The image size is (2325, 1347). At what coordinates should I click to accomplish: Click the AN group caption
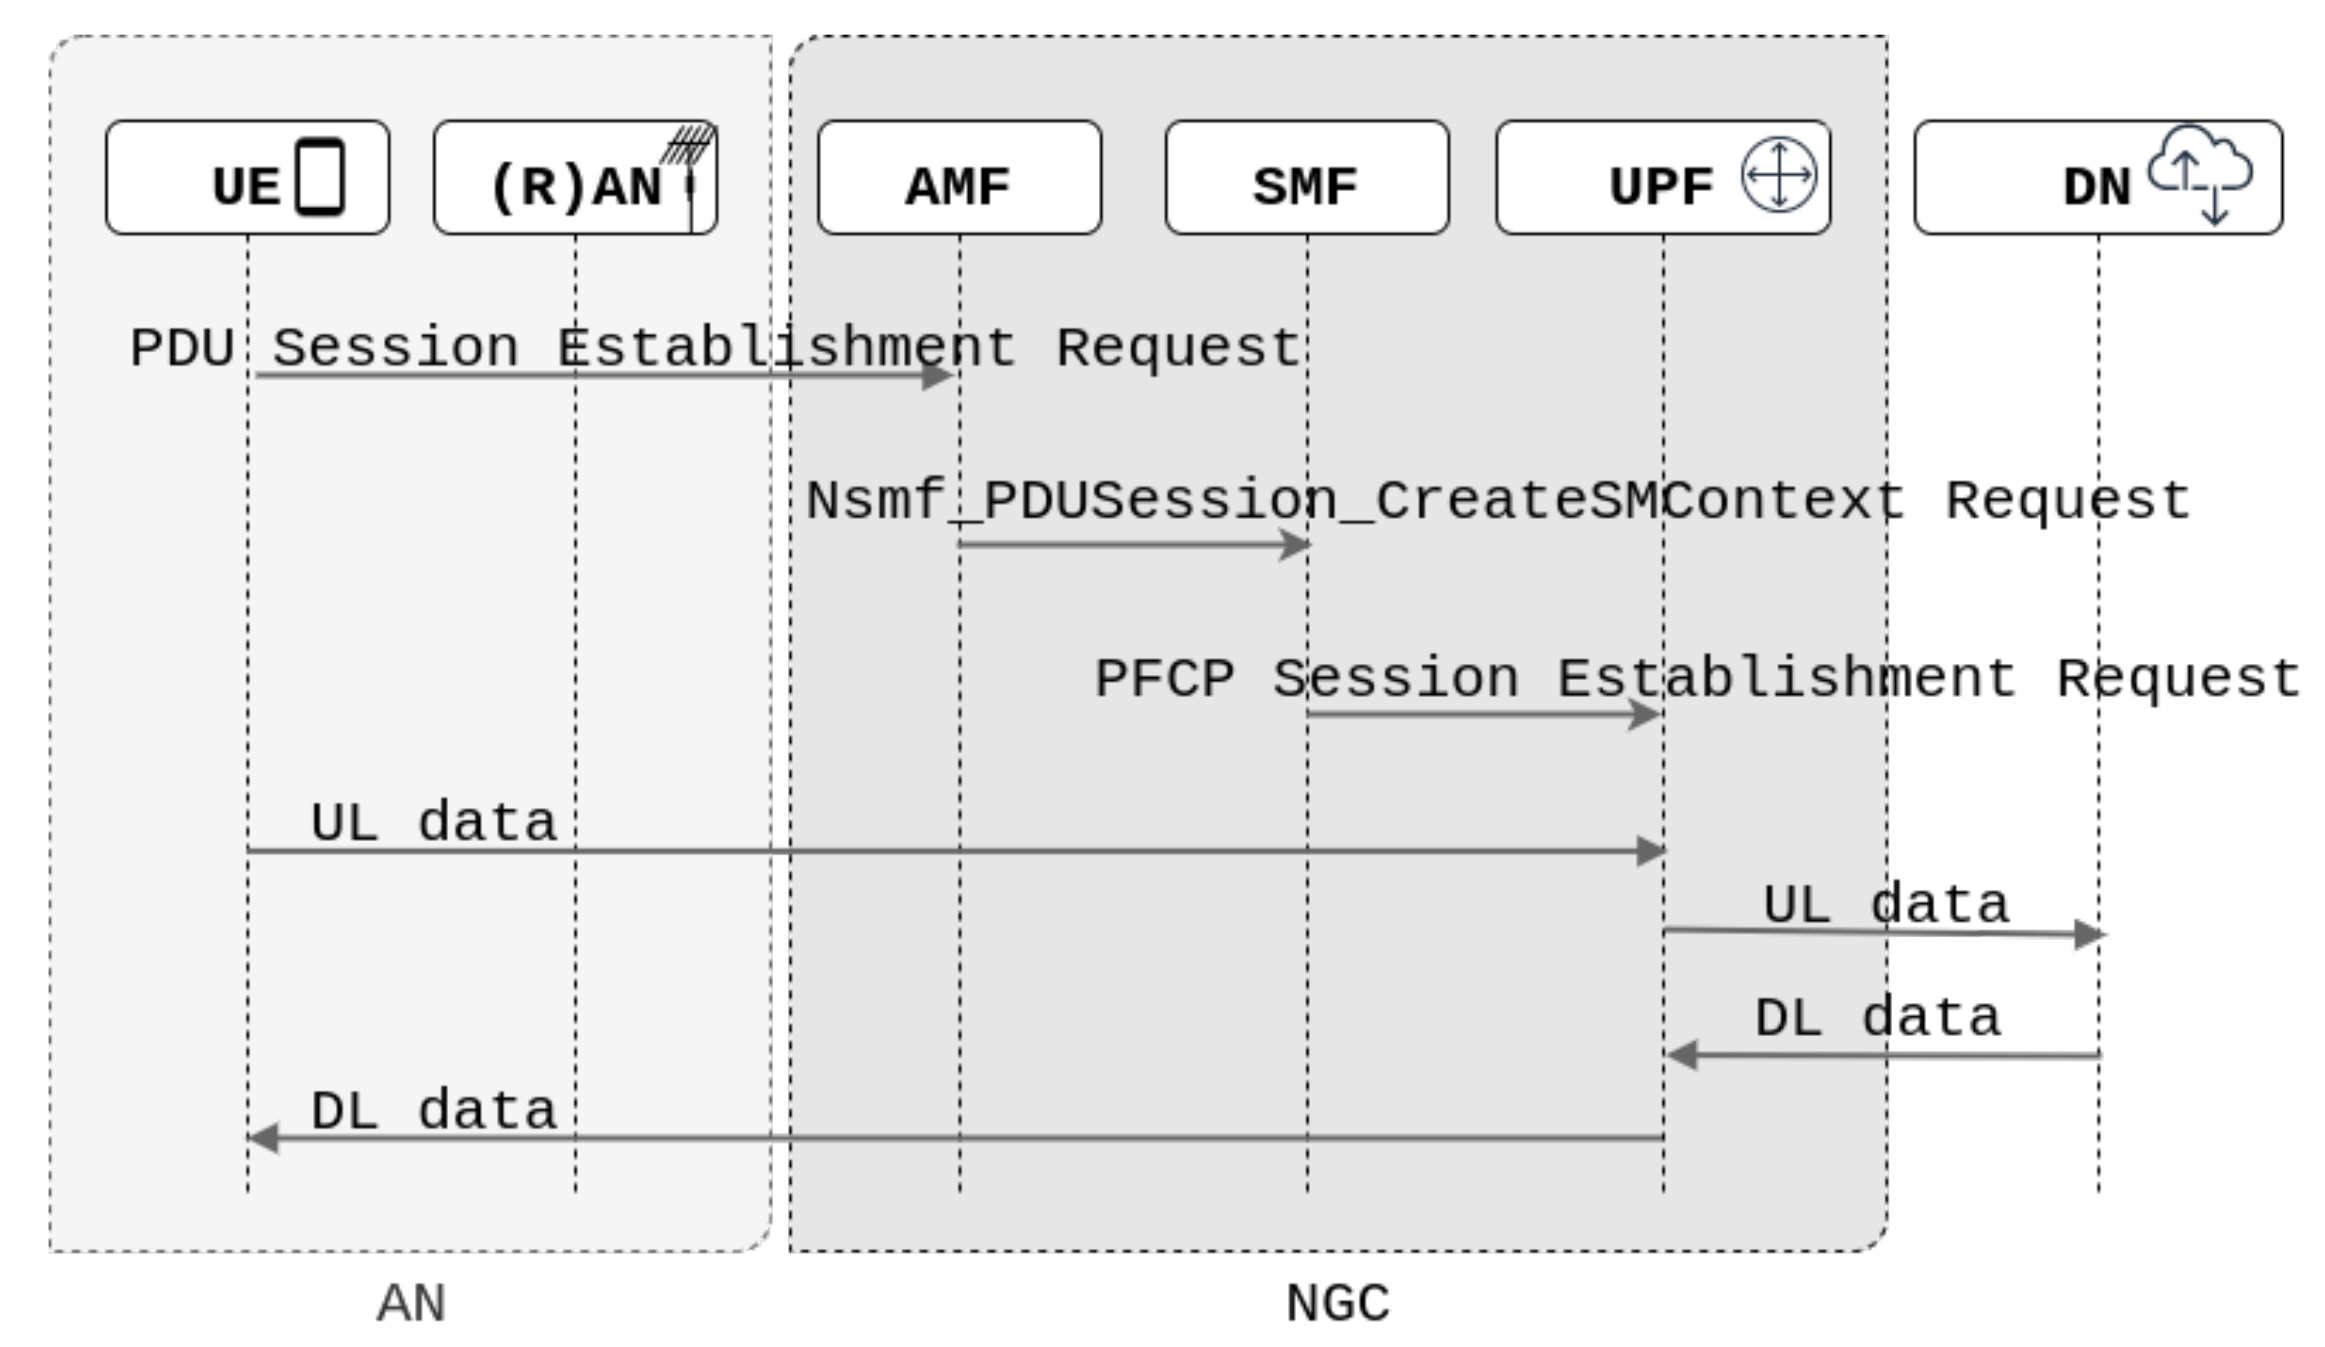point(411,1303)
